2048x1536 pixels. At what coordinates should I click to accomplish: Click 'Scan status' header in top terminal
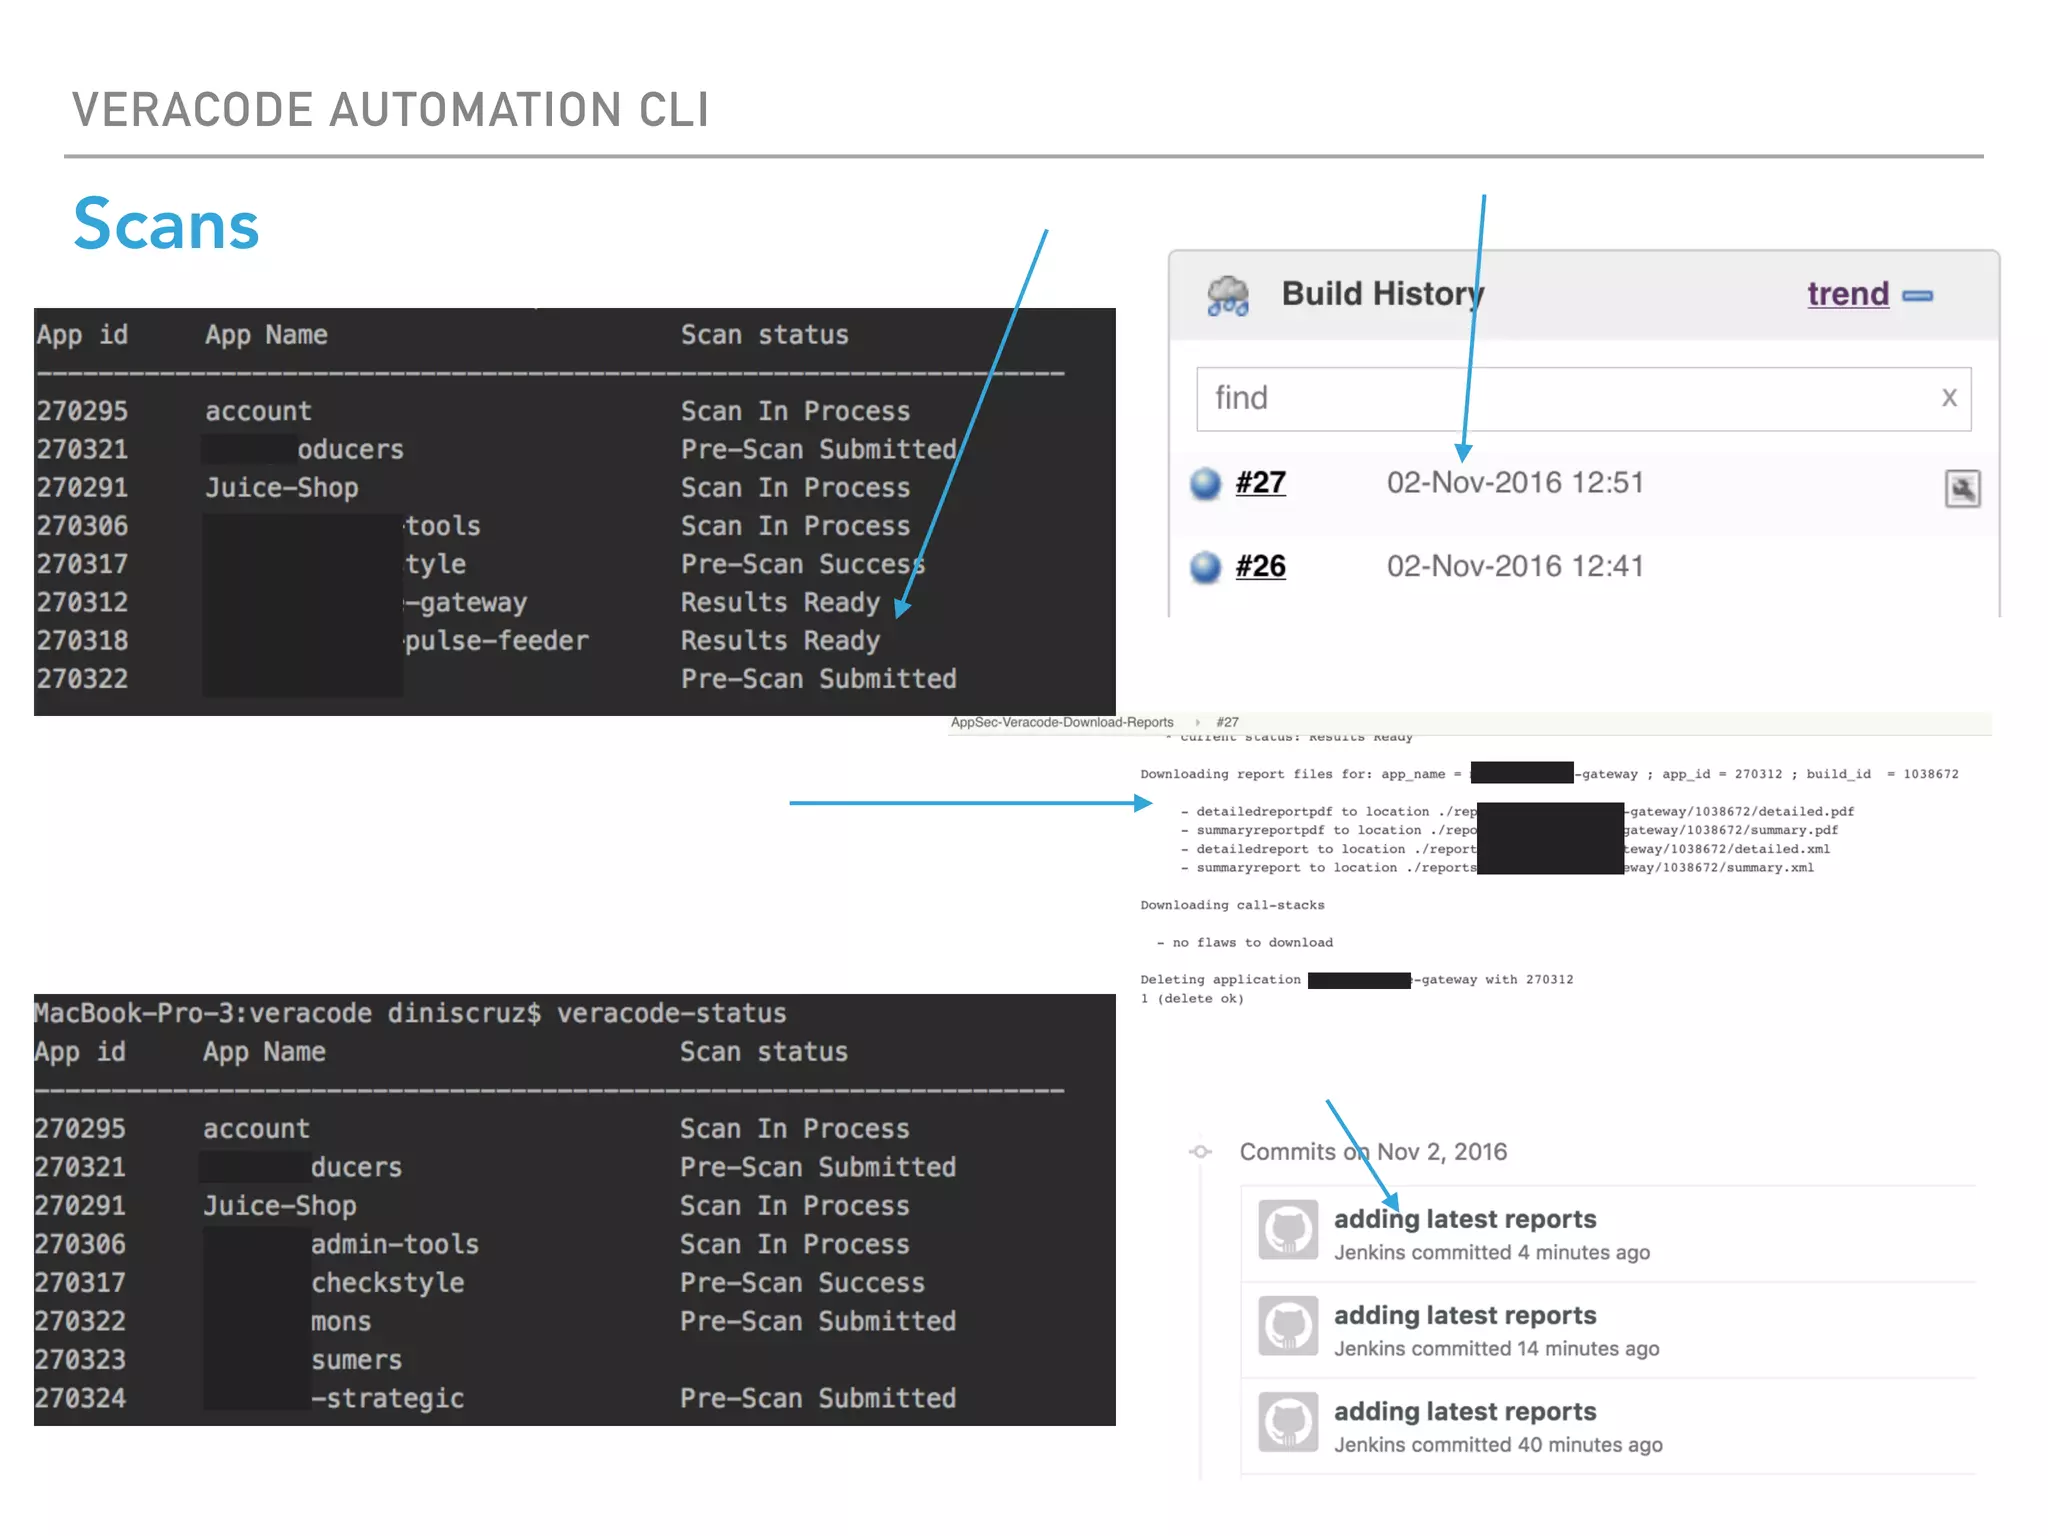tap(765, 335)
